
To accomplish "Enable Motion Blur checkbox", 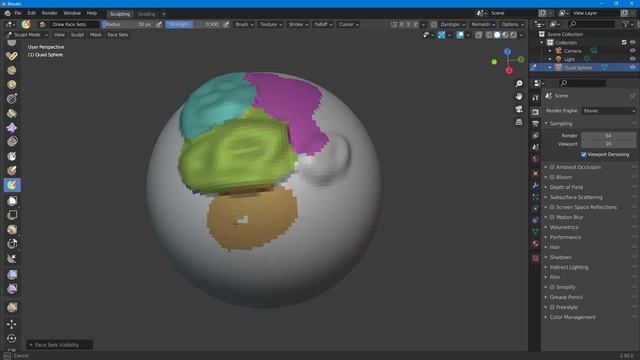I will point(552,217).
